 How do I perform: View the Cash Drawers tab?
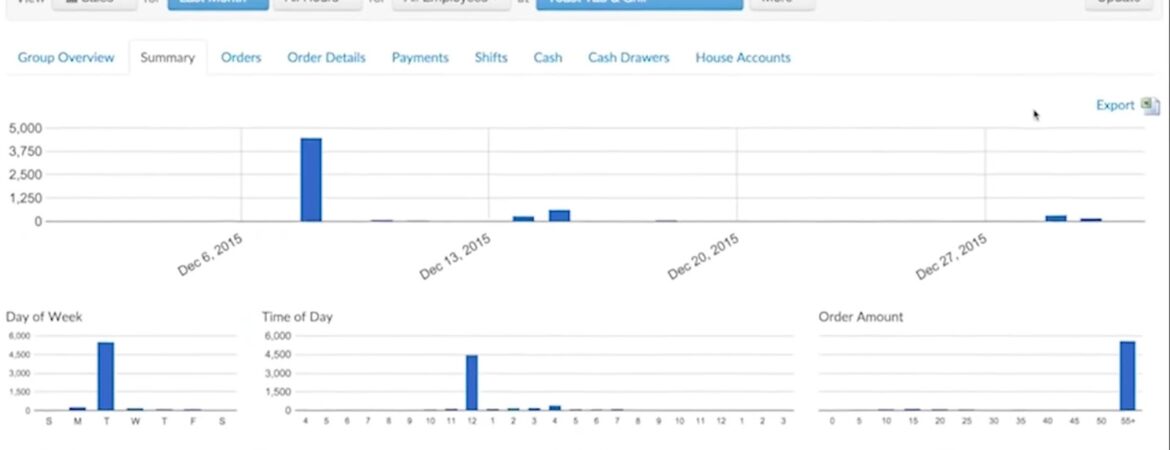click(x=628, y=57)
